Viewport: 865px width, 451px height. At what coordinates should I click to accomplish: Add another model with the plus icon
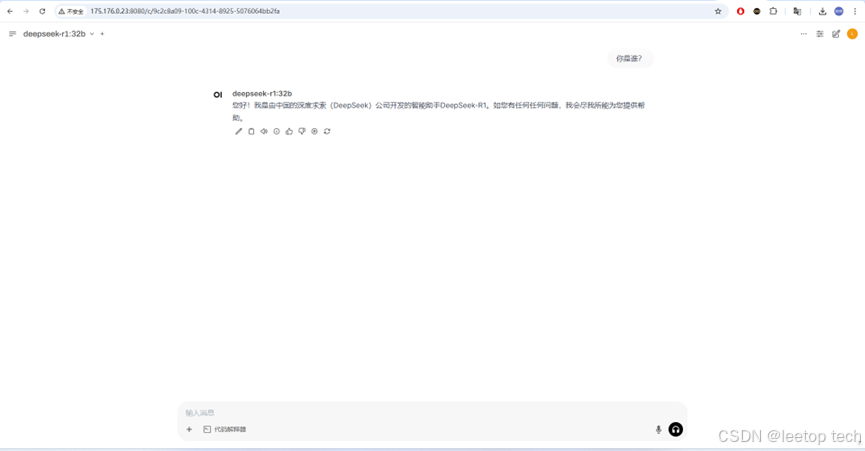102,34
